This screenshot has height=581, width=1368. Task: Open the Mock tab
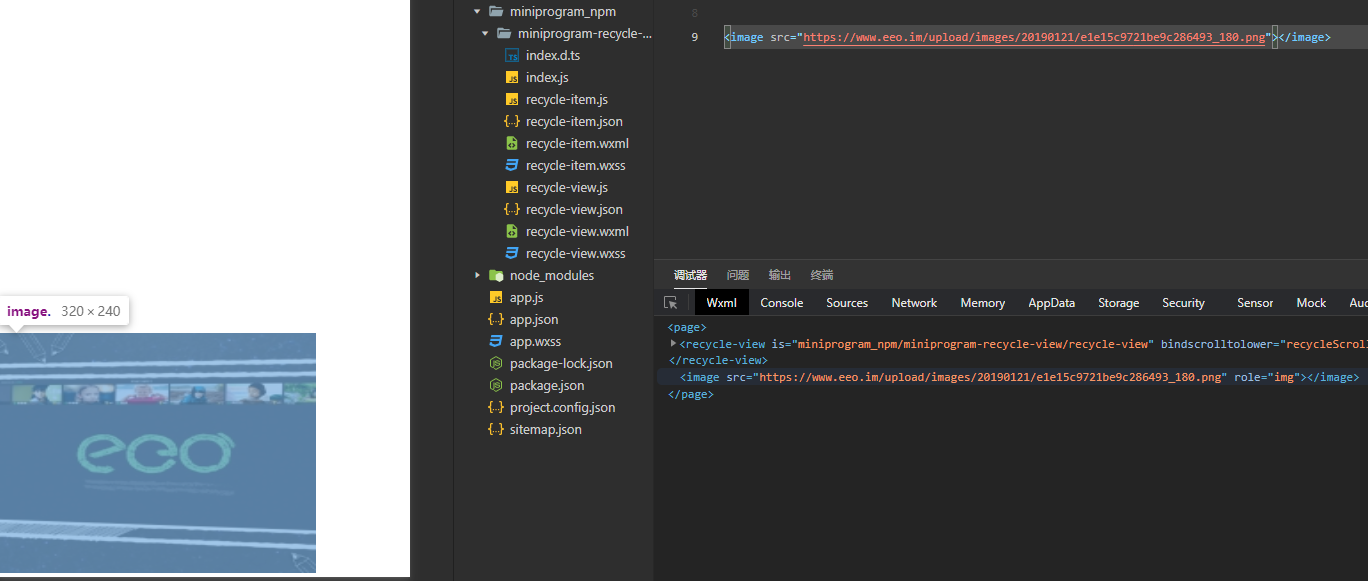click(x=1311, y=303)
